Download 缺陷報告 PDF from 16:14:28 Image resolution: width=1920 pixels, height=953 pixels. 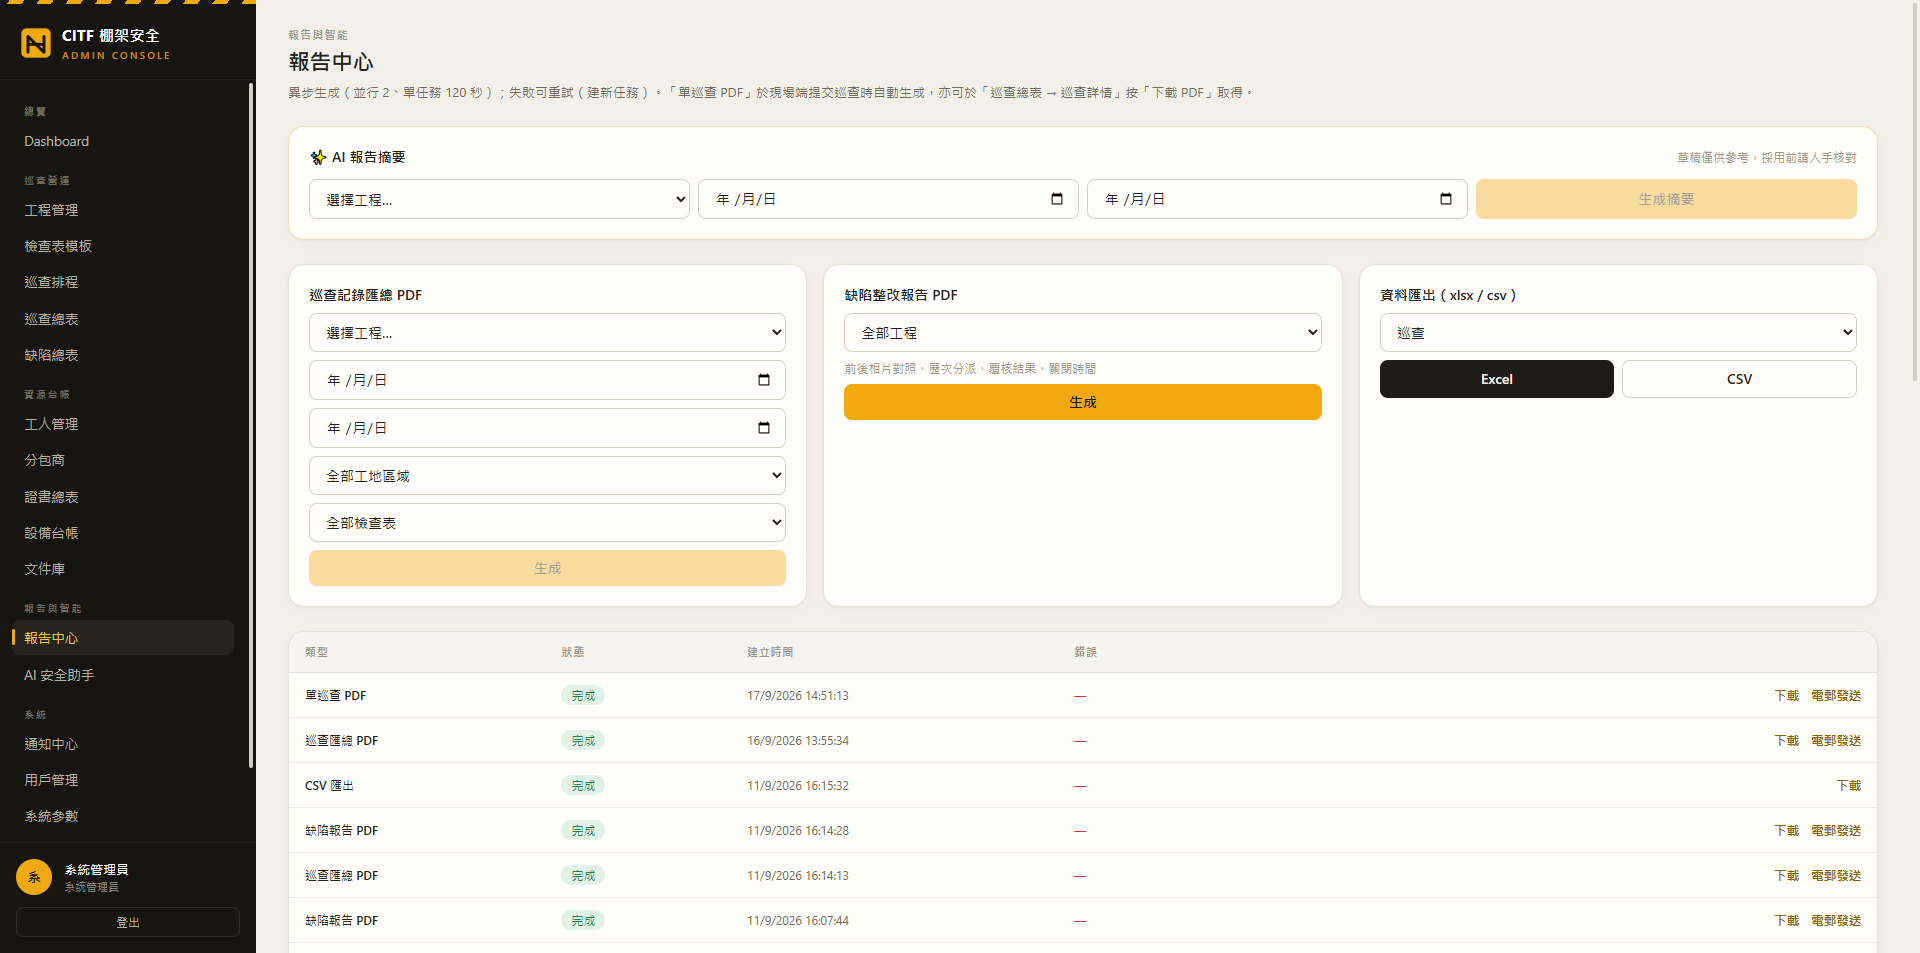click(1786, 830)
